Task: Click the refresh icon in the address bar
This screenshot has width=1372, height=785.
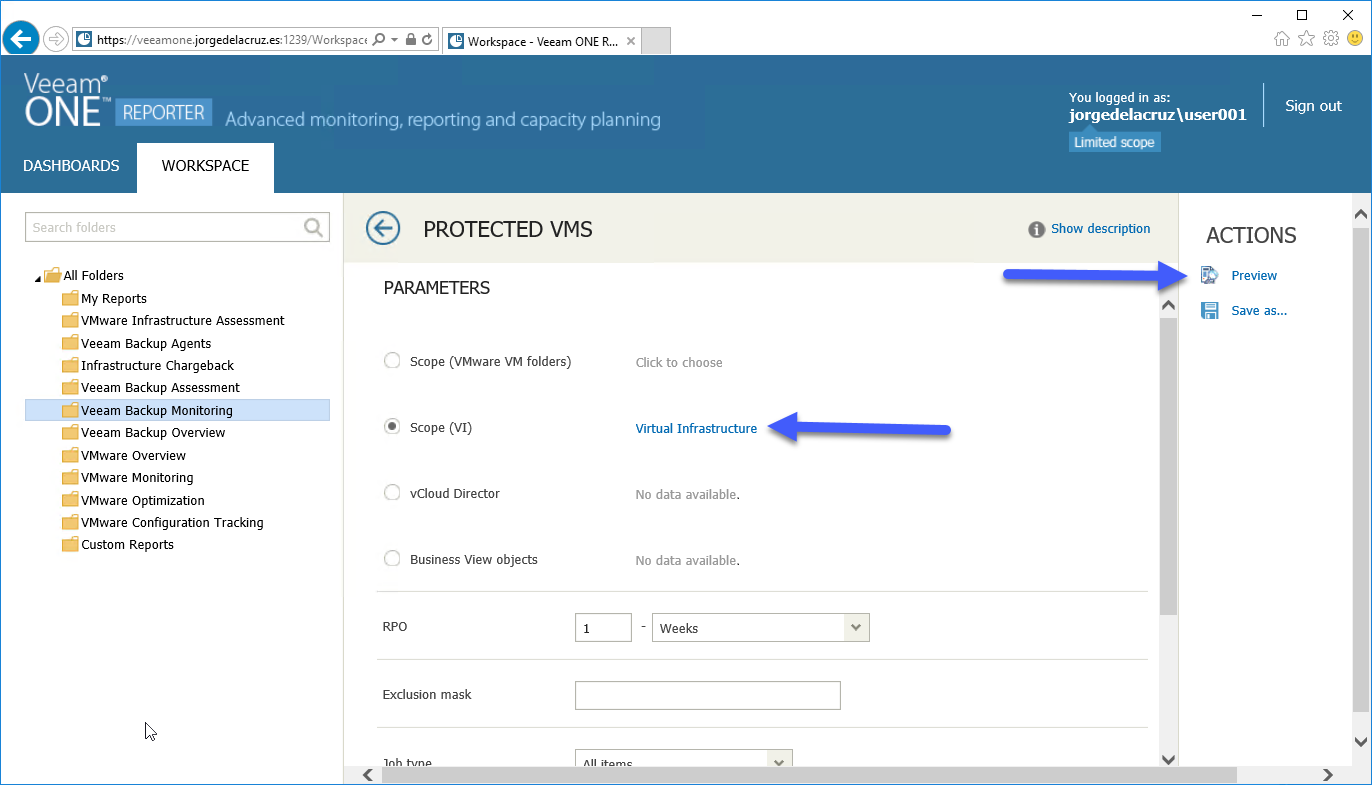Action: click(x=427, y=40)
